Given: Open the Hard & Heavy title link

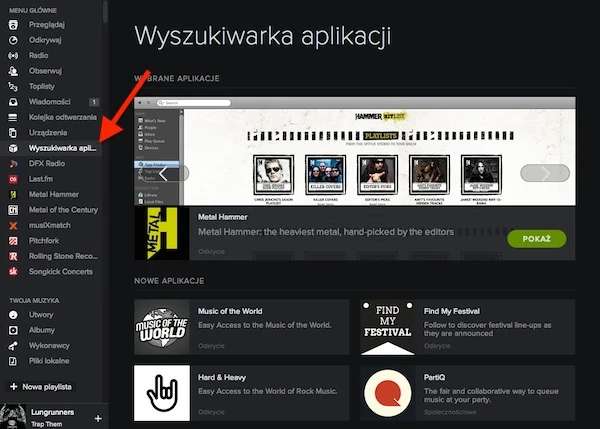Looking at the screenshot, I should (222, 377).
